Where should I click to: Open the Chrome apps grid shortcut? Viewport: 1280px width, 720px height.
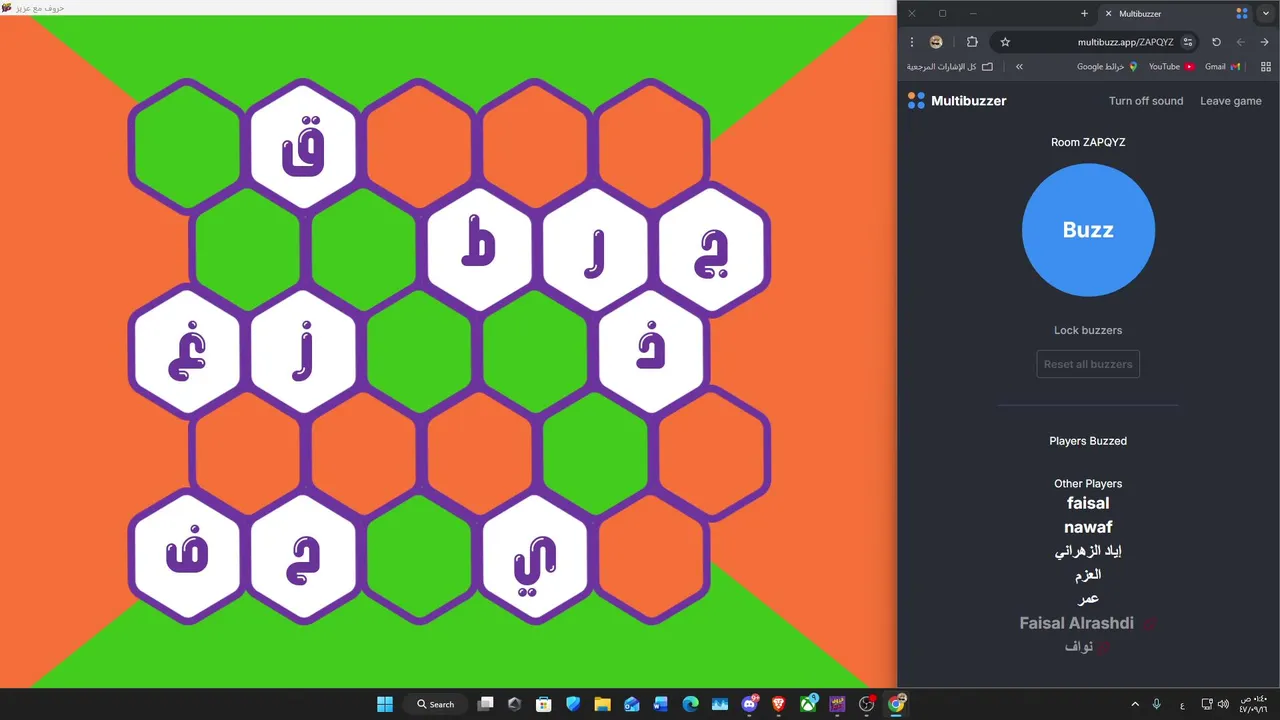pyautogui.click(x=1267, y=67)
